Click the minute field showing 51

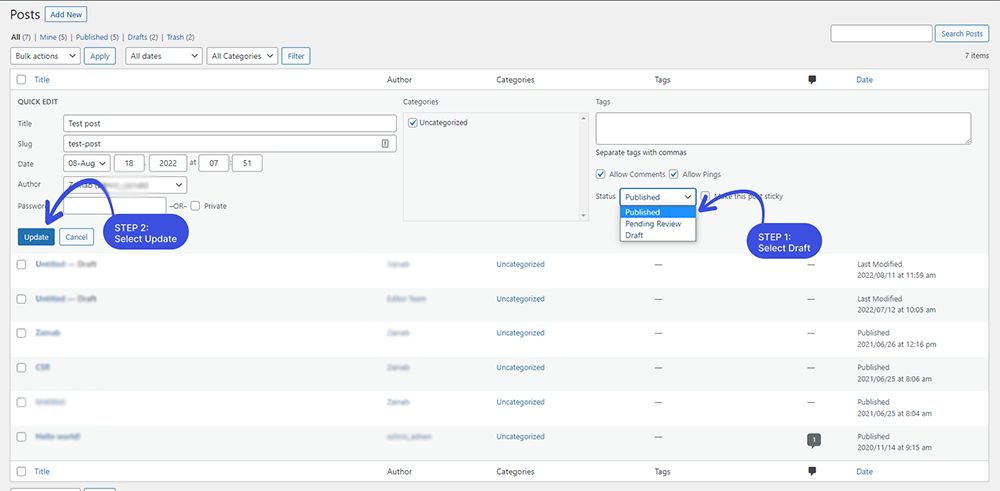(247, 163)
